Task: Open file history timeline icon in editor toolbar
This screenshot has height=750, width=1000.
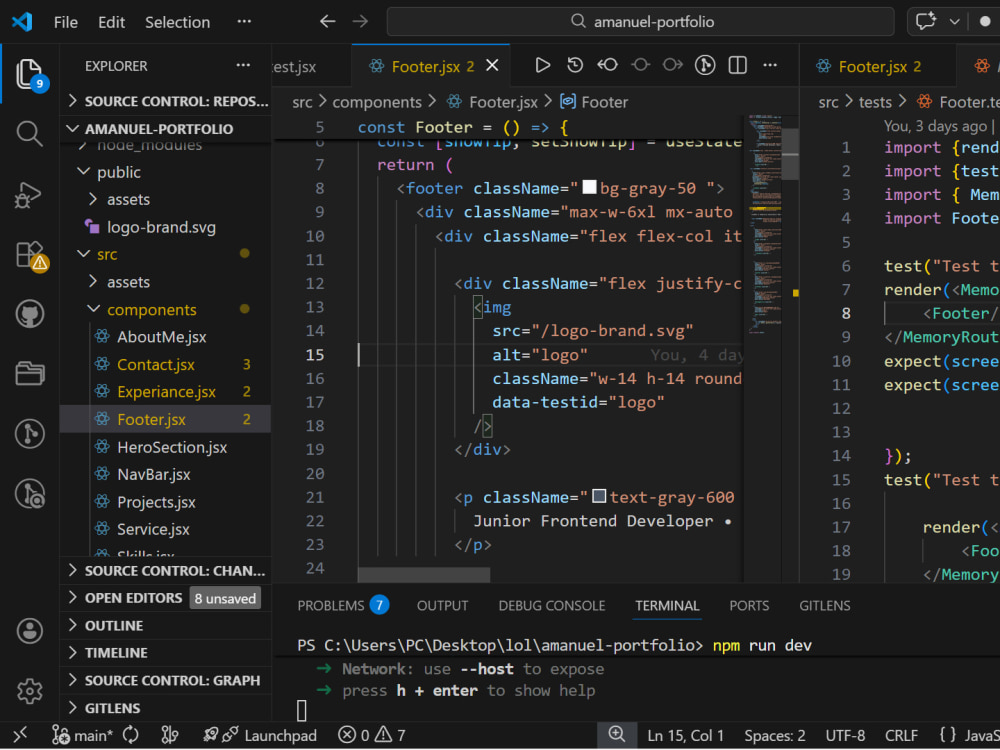Action: (x=575, y=65)
